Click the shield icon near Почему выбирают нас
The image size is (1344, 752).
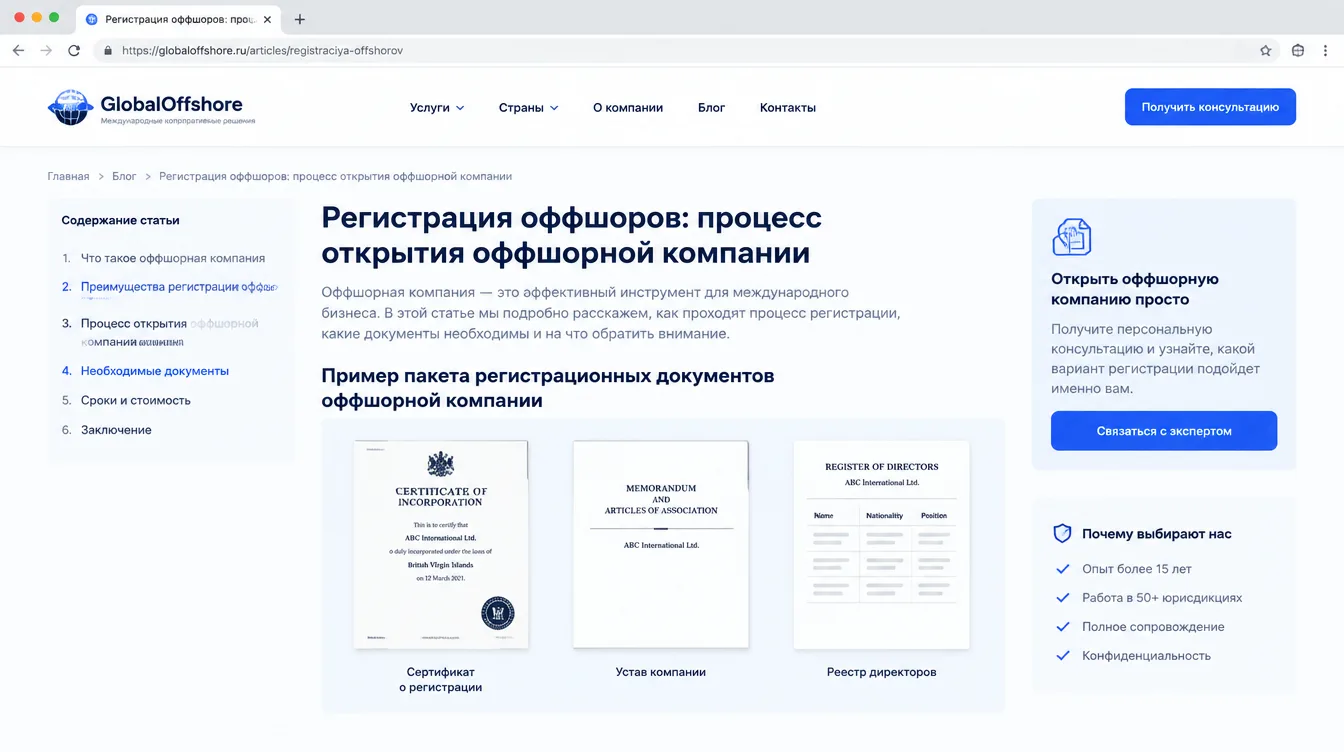point(1062,534)
